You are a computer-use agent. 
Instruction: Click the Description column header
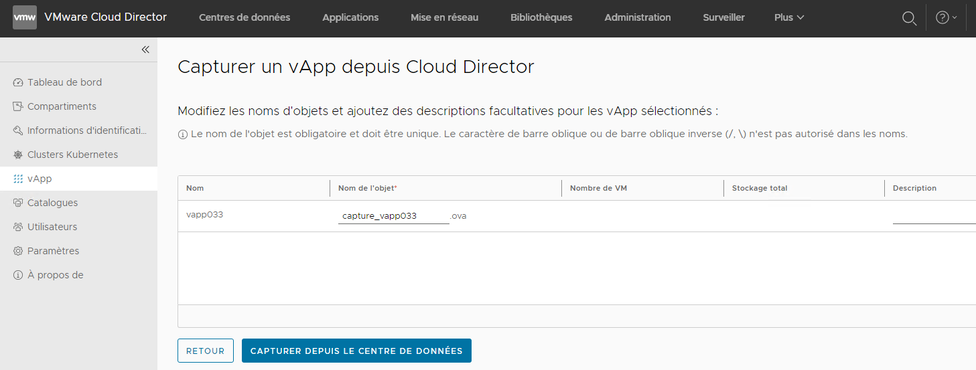(914, 188)
